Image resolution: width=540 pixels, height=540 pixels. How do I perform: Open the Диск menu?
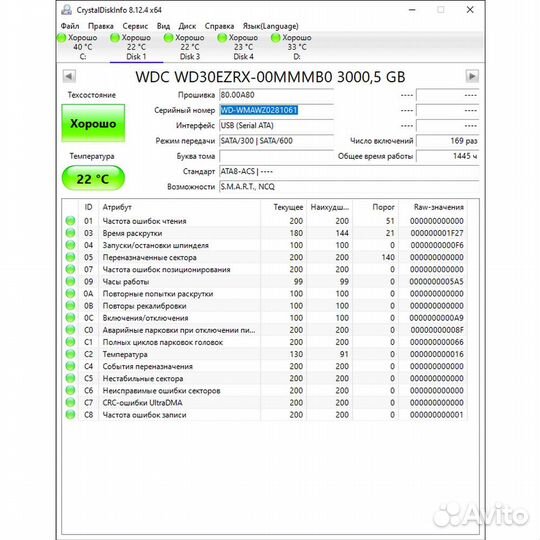point(187,26)
